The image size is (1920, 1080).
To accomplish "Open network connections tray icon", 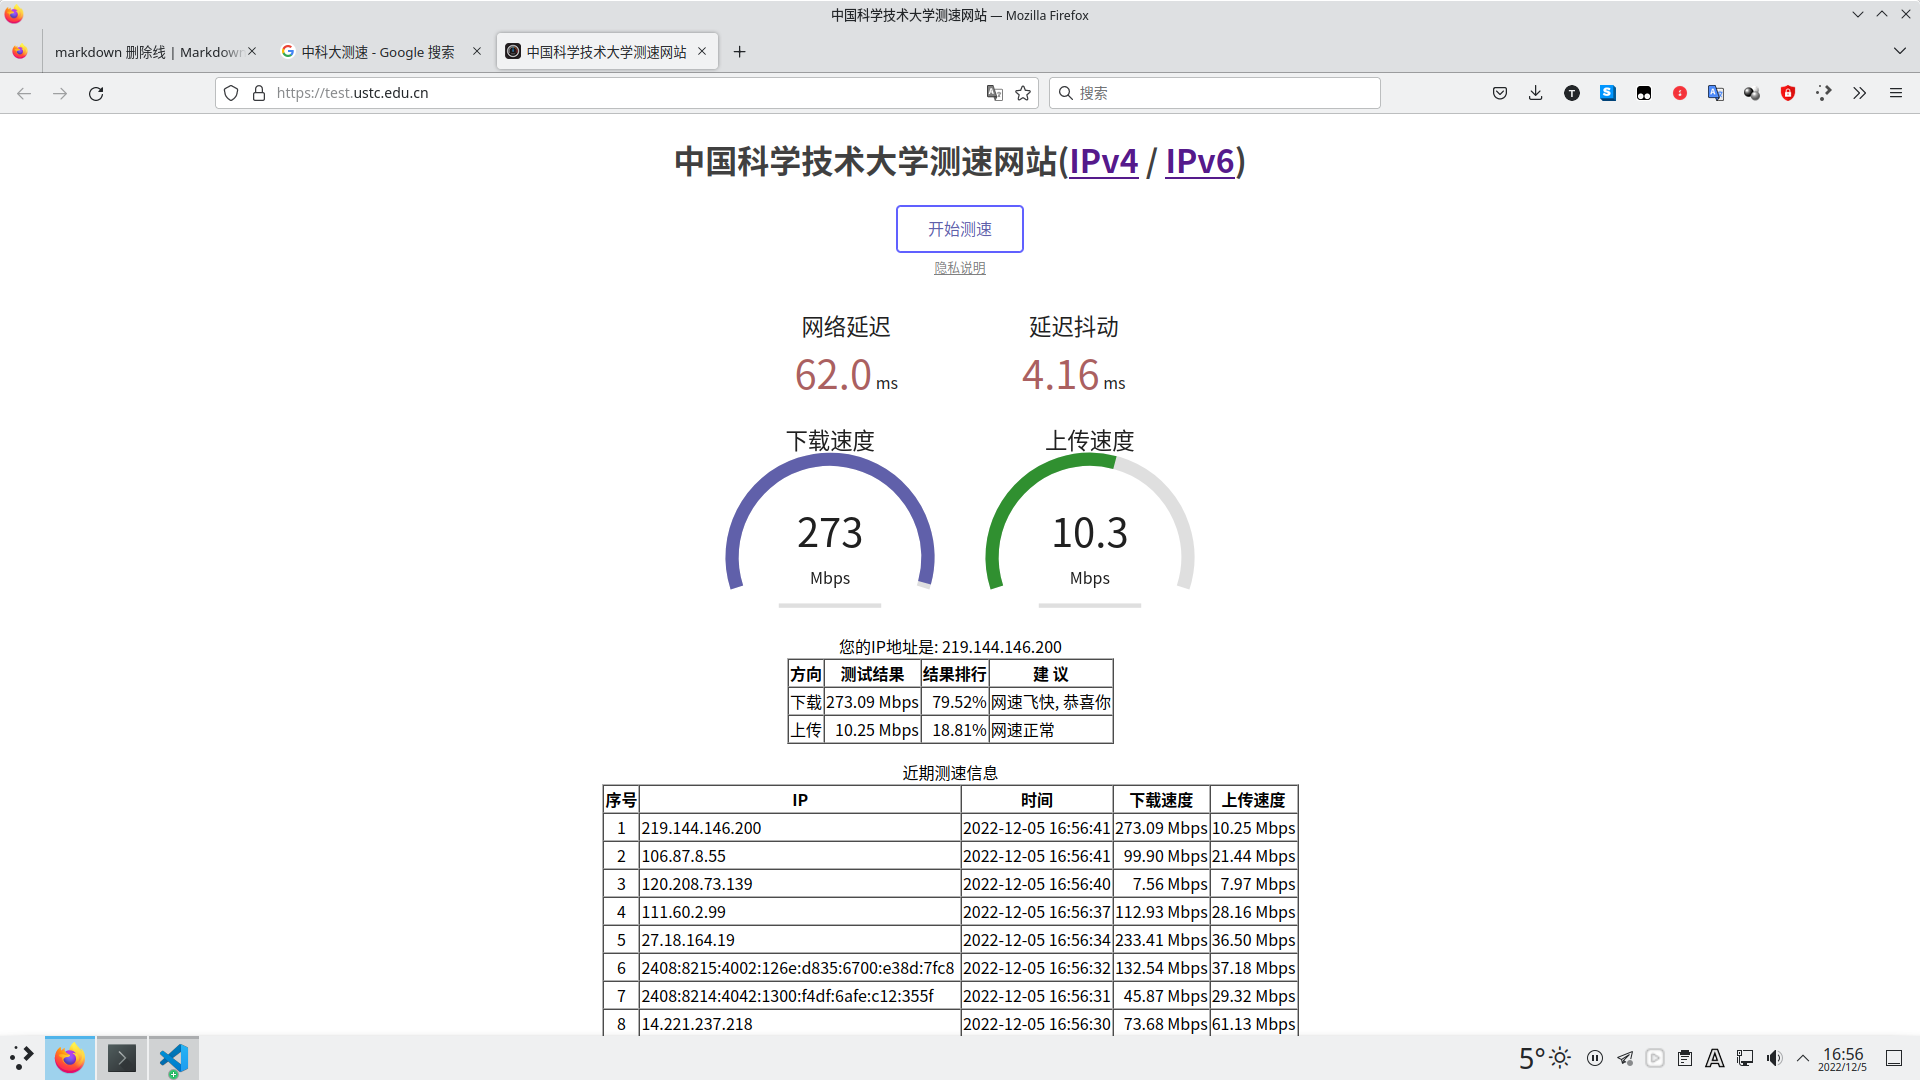I will [x=1745, y=1058].
